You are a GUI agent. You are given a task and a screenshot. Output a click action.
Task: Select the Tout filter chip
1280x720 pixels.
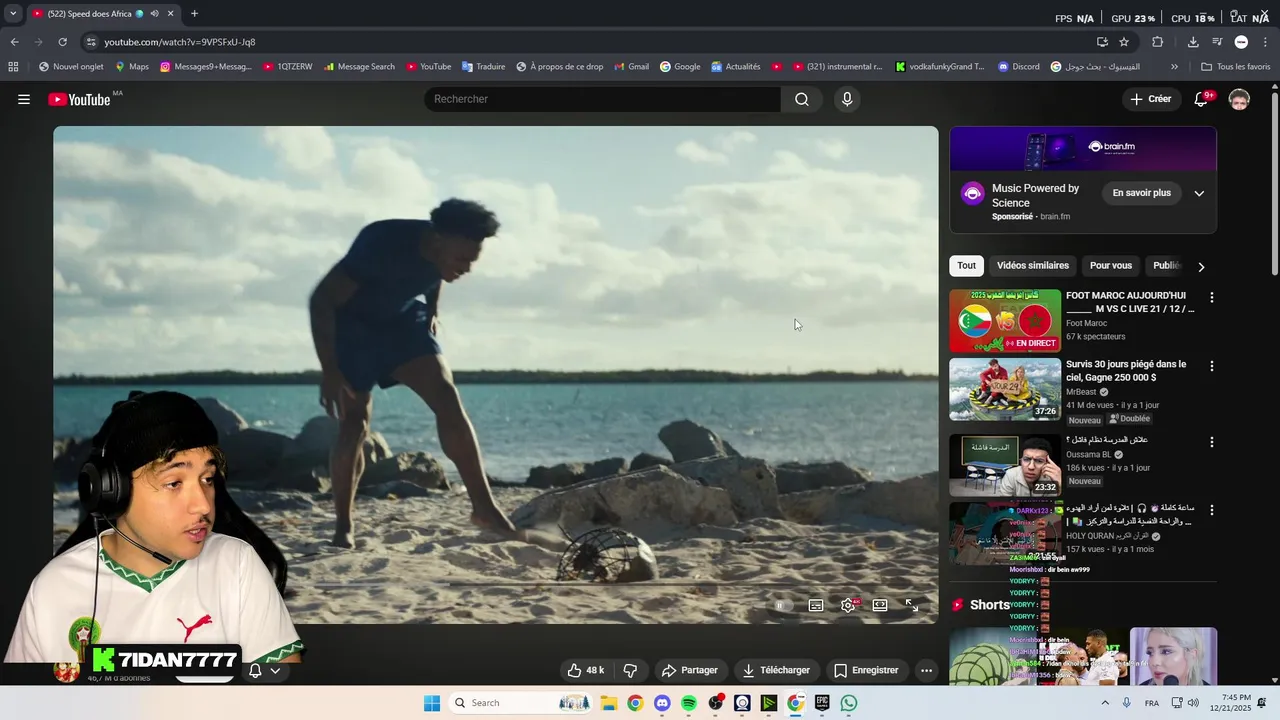click(x=966, y=265)
